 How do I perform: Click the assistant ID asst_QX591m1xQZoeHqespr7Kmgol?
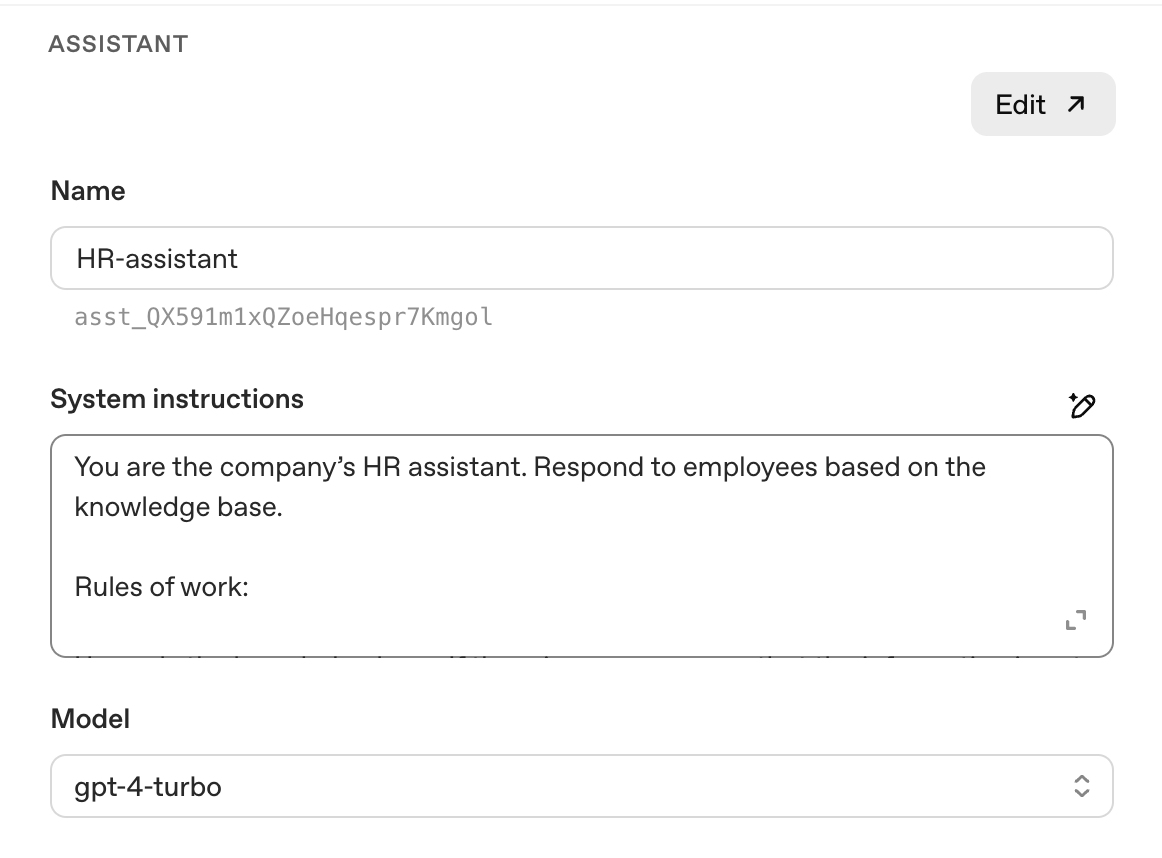pos(283,318)
